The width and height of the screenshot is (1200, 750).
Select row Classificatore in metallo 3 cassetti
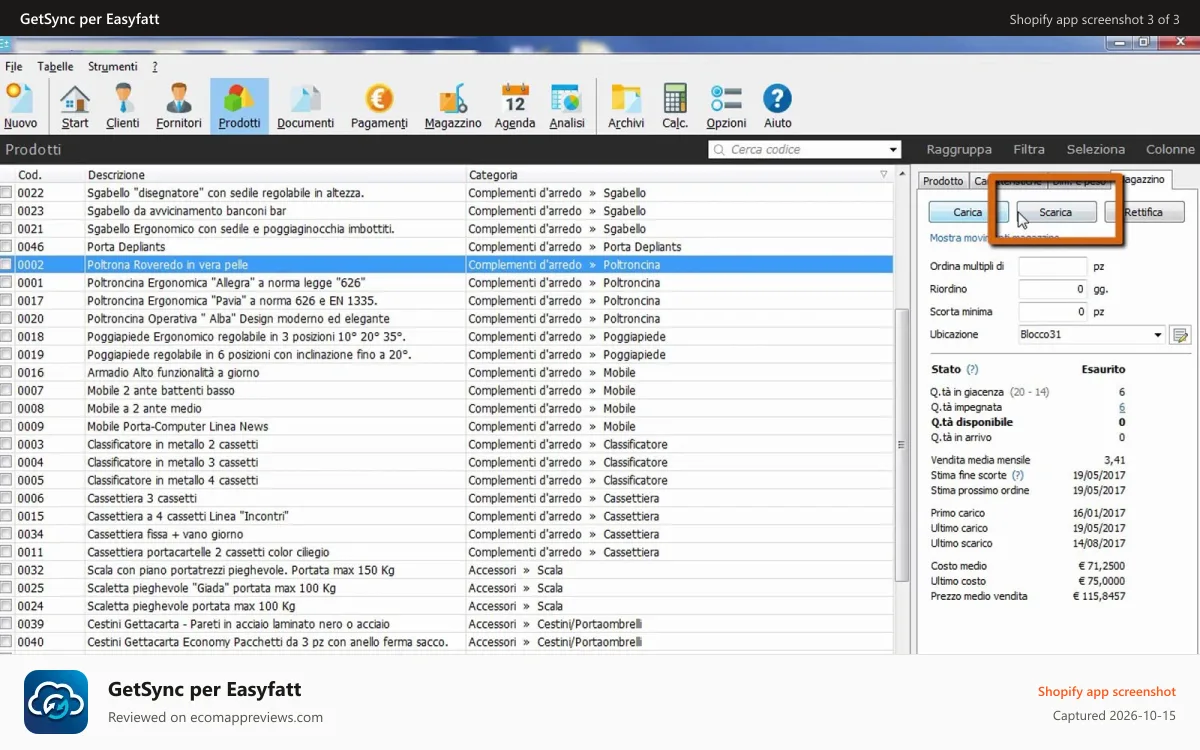point(447,463)
